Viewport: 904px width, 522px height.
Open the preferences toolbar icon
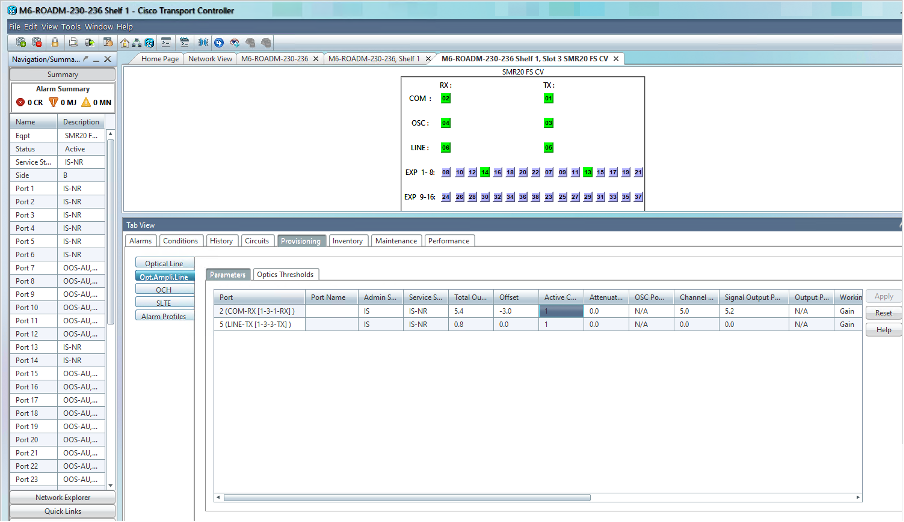[x=107, y=42]
